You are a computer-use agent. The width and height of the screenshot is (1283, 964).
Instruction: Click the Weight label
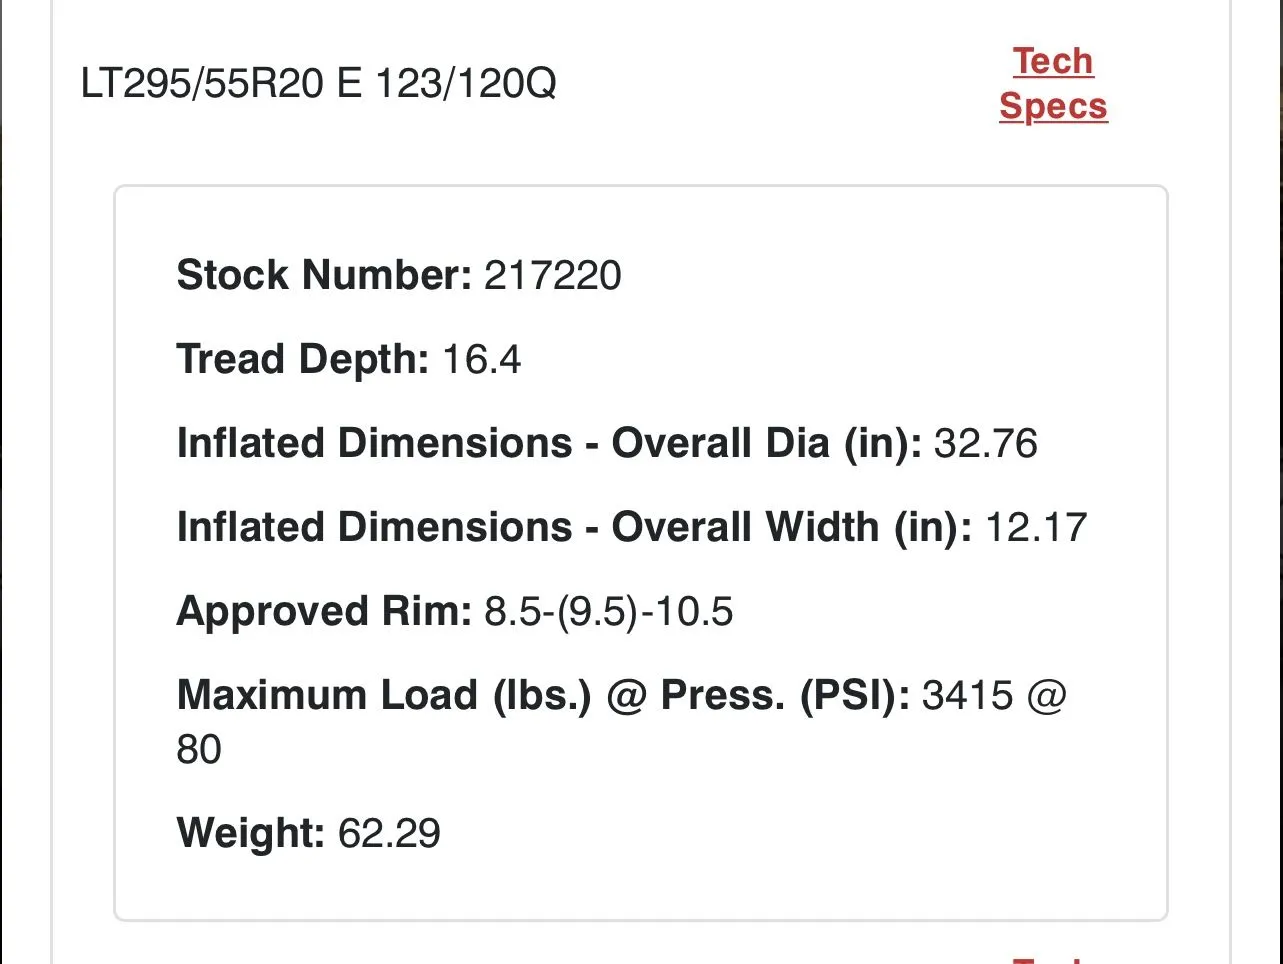[x=251, y=832]
